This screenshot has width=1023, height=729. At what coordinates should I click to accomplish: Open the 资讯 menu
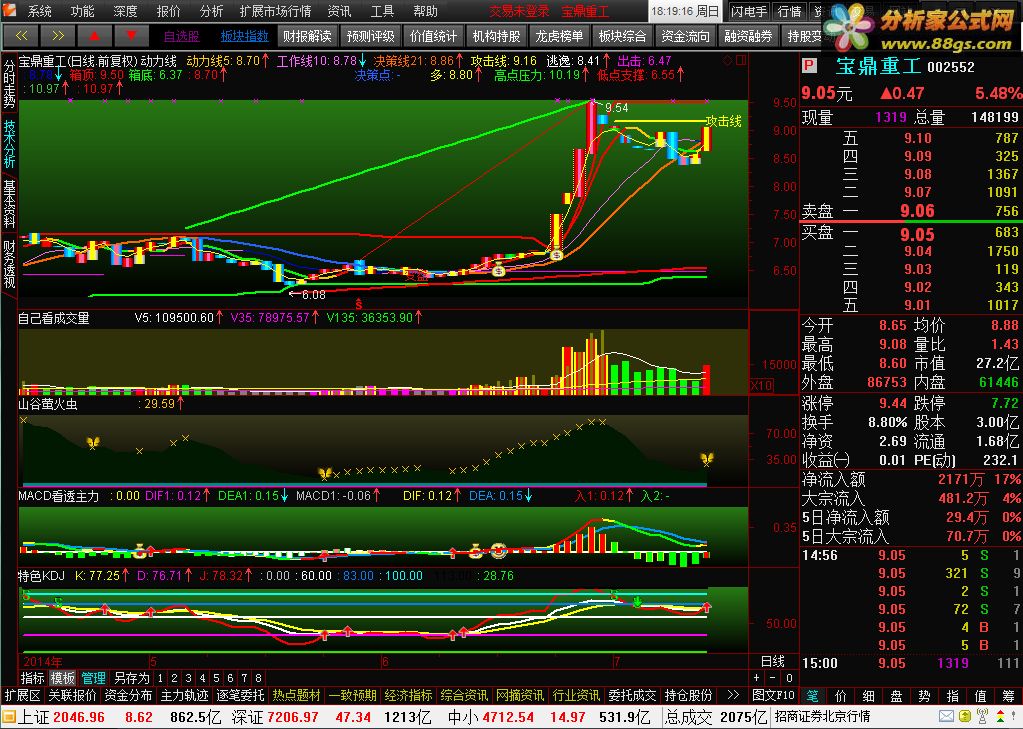pyautogui.click(x=339, y=11)
